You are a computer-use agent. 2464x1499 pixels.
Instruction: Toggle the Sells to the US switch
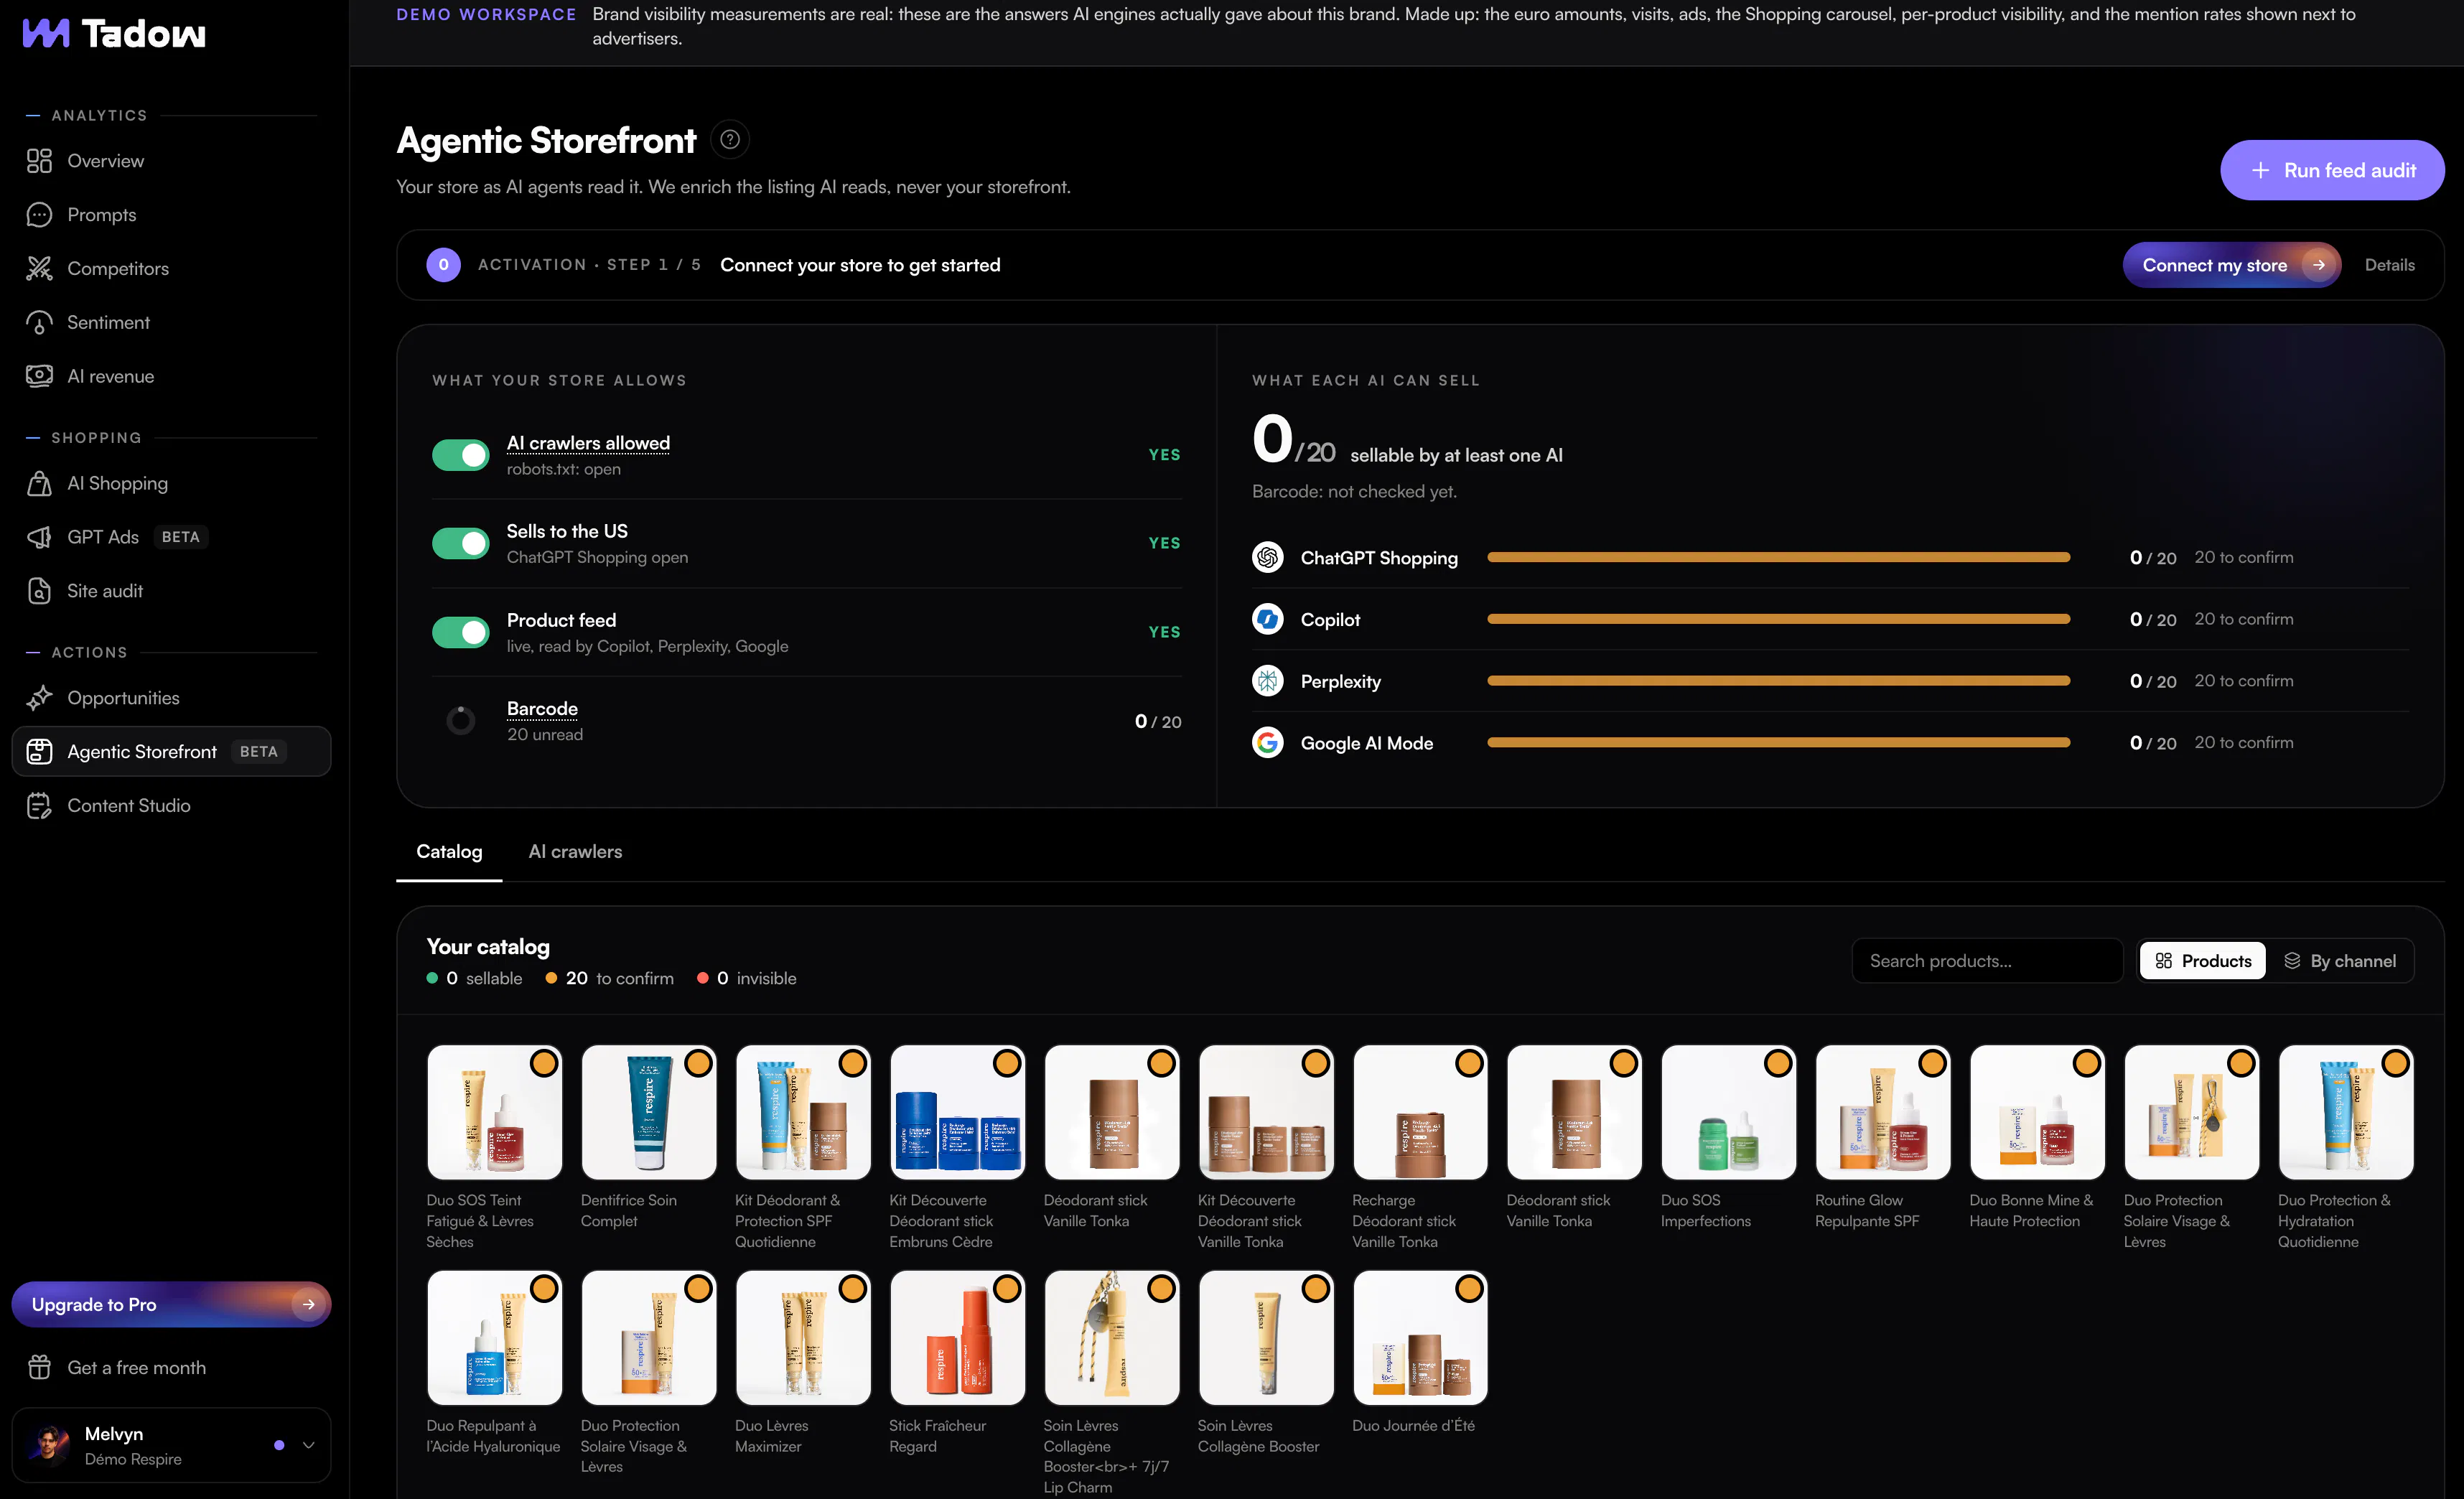[460, 543]
